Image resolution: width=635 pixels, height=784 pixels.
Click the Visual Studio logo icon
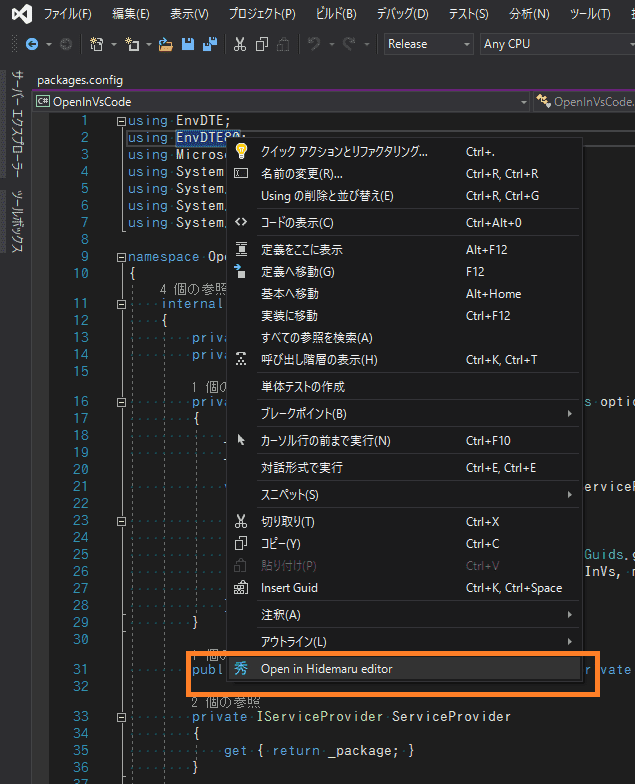click(22, 14)
